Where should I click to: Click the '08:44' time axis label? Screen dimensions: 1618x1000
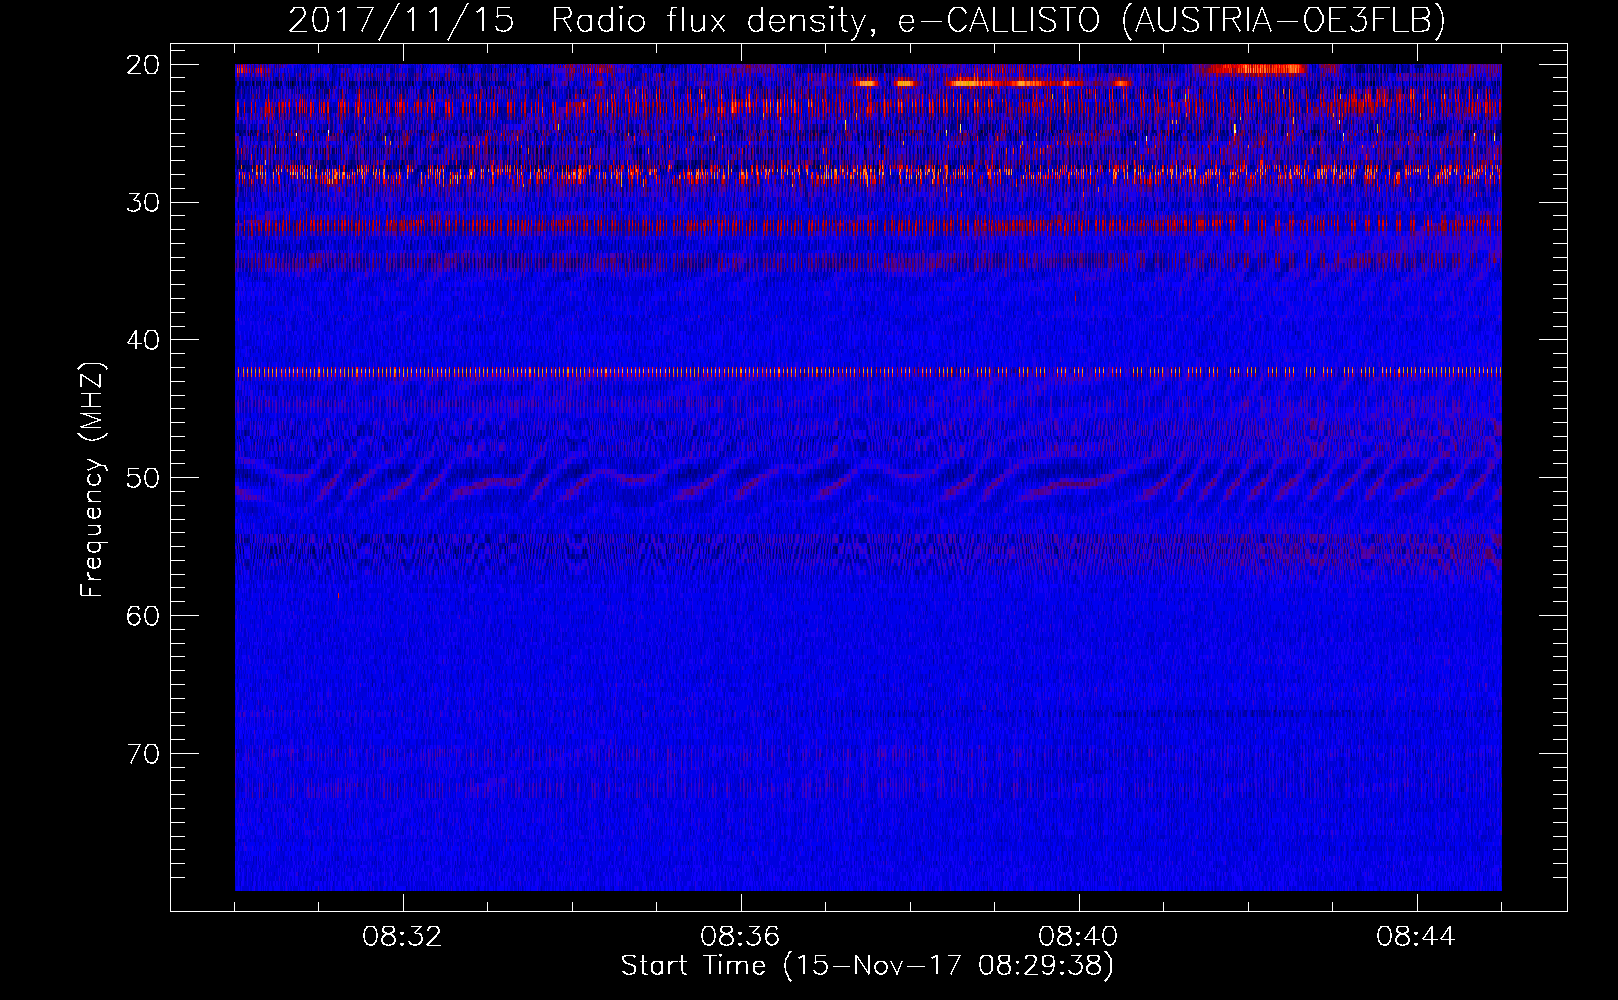pos(1416,937)
